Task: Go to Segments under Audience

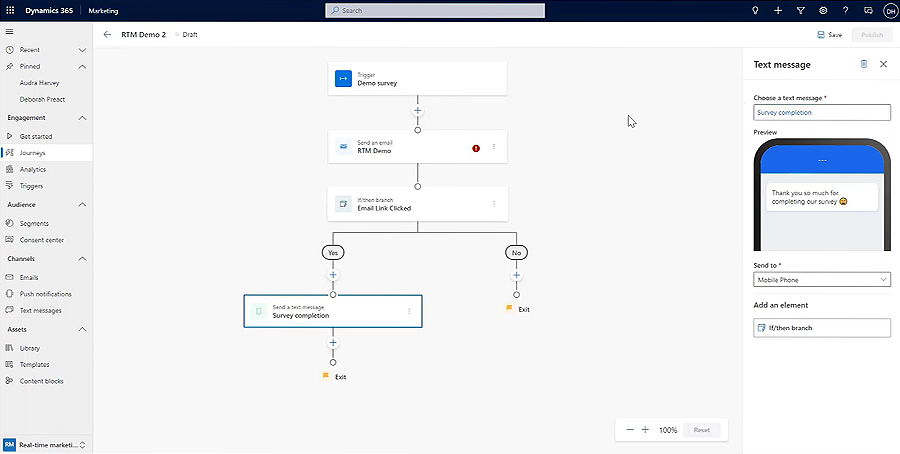Action: (34, 223)
